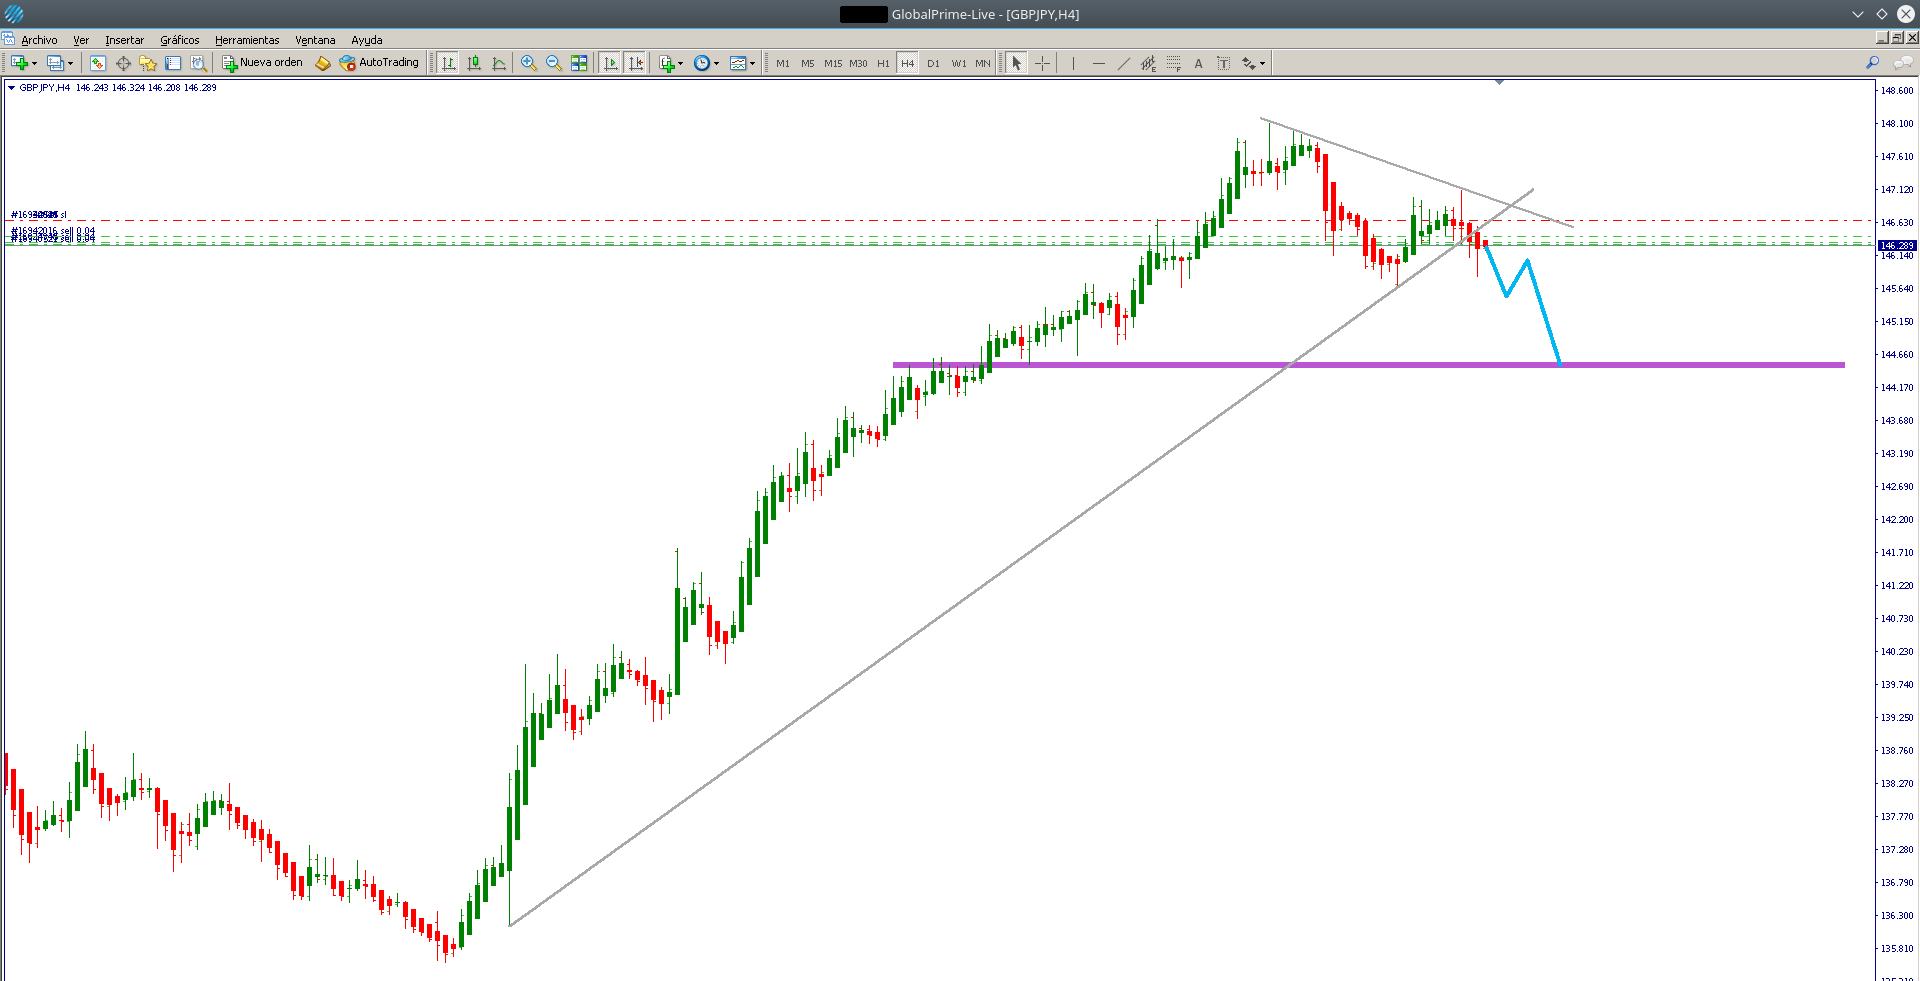The image size is (1920, 981).
Task: Click the chart templates icon
Action: click(x=738, y=63)
